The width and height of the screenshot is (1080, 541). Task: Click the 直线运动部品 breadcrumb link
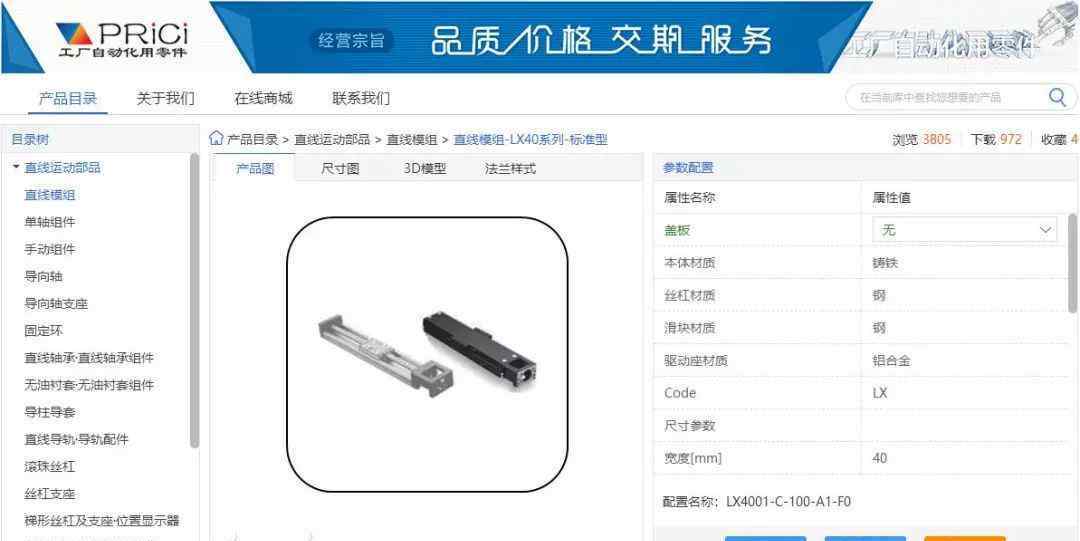point(332,139)
